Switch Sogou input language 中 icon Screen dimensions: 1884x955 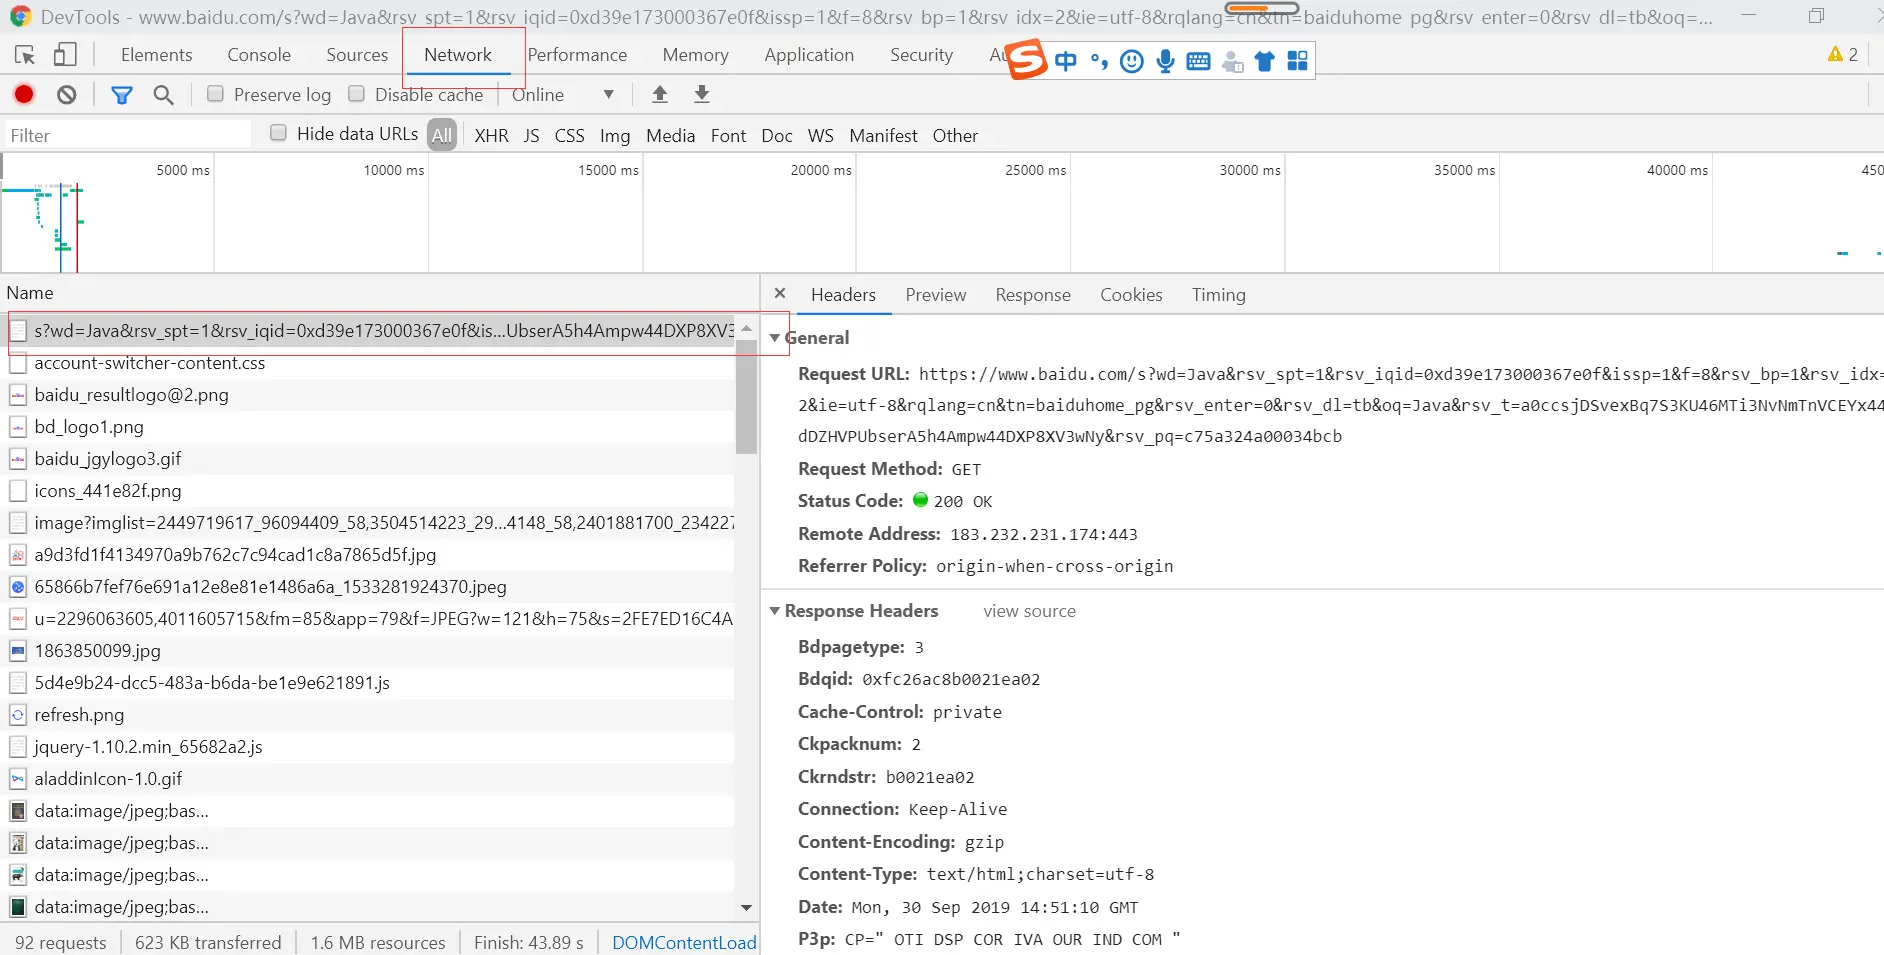click(1066, 62)
